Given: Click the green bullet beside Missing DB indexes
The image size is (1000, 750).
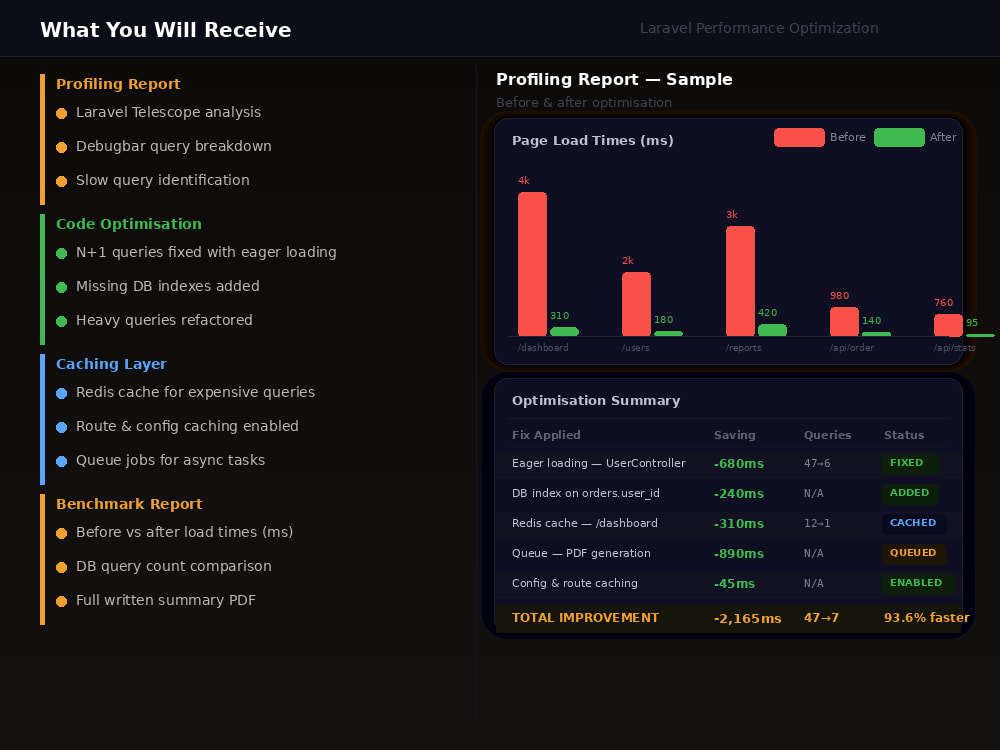Looking at the screenshot, I should pyautogui.click(x=61, y=287).
